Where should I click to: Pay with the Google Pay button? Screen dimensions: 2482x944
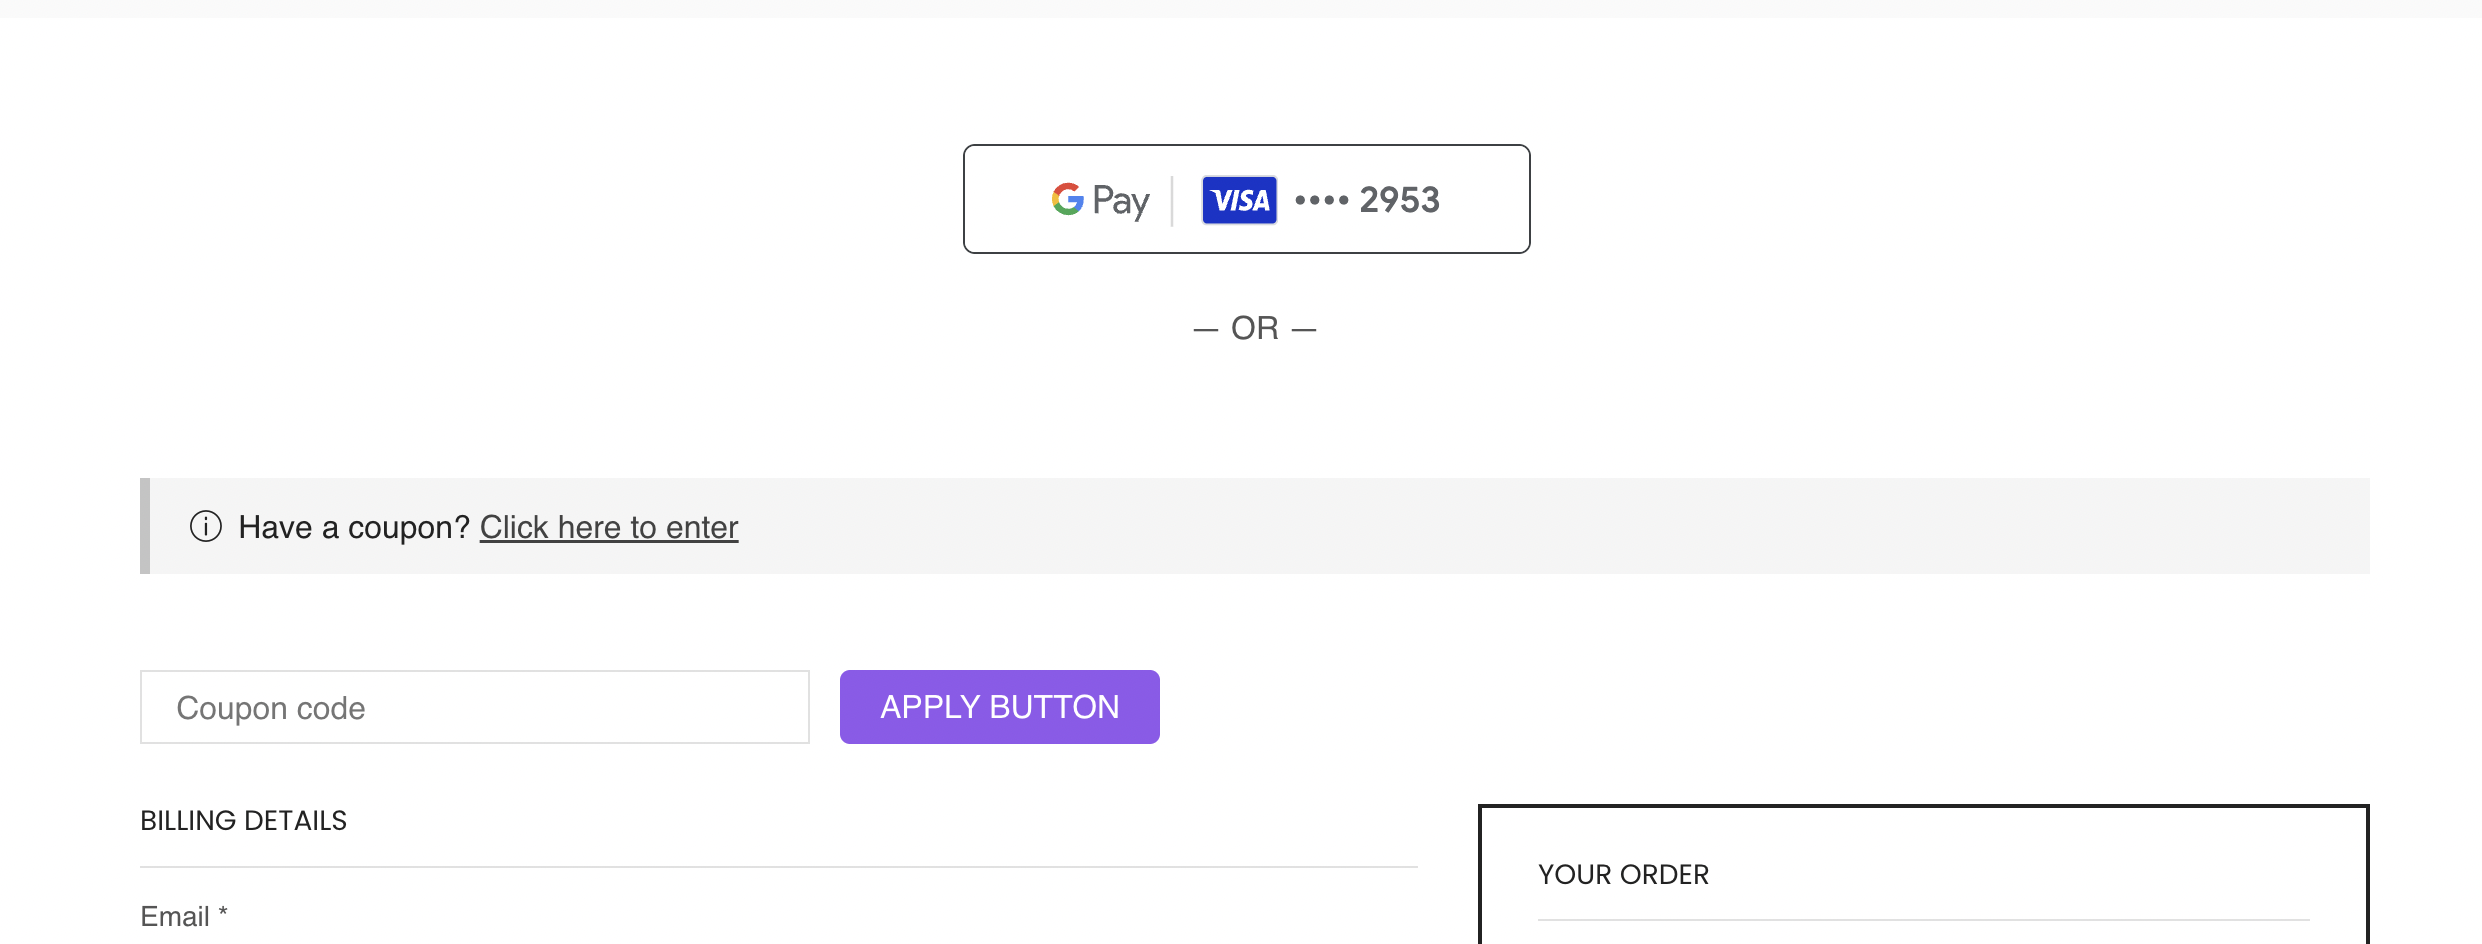click(x=1246, y=199)
